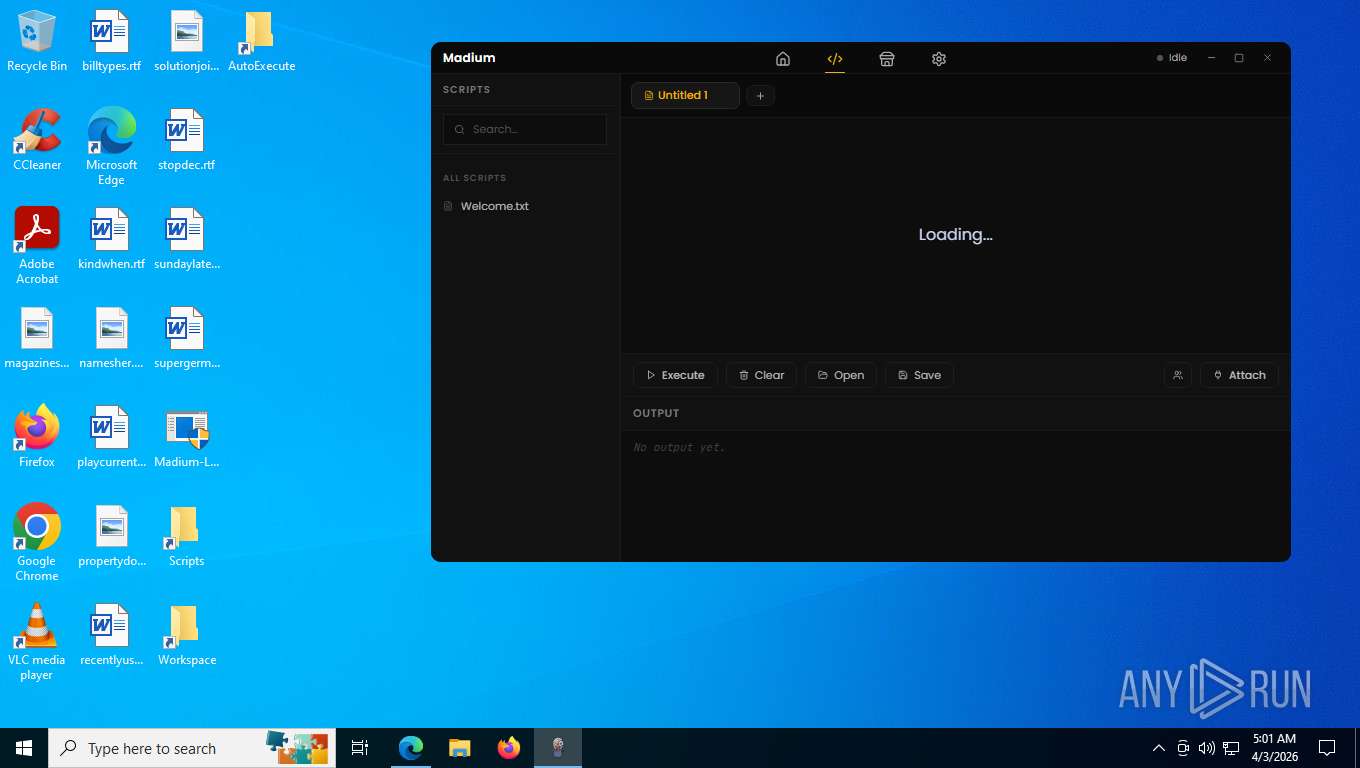Select propertydo image file on desktop
This screenshot has width=1360, height=768.
tap(111, 536)
